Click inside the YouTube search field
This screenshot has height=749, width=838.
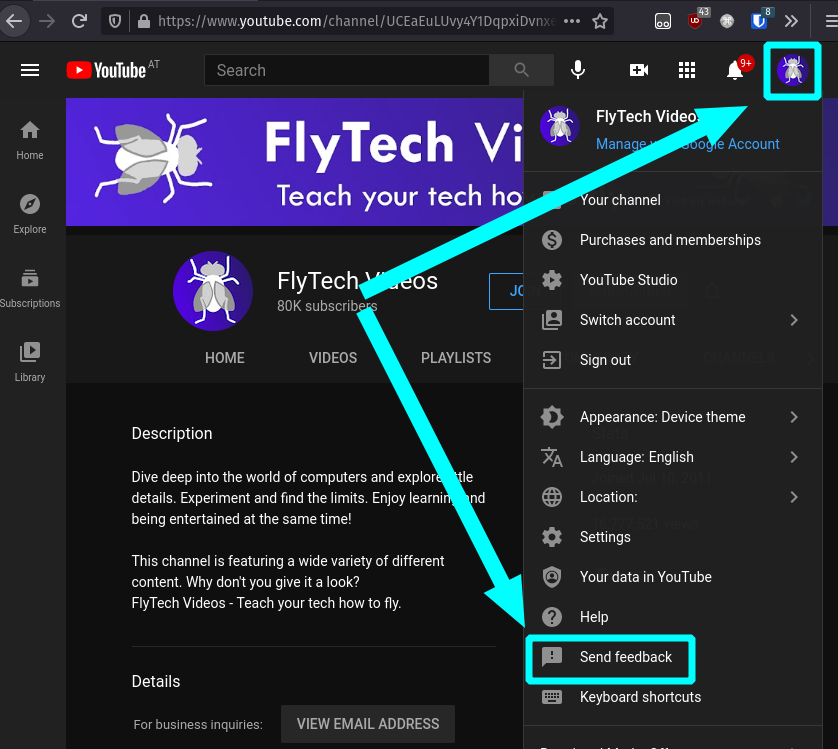coord(345,70)
